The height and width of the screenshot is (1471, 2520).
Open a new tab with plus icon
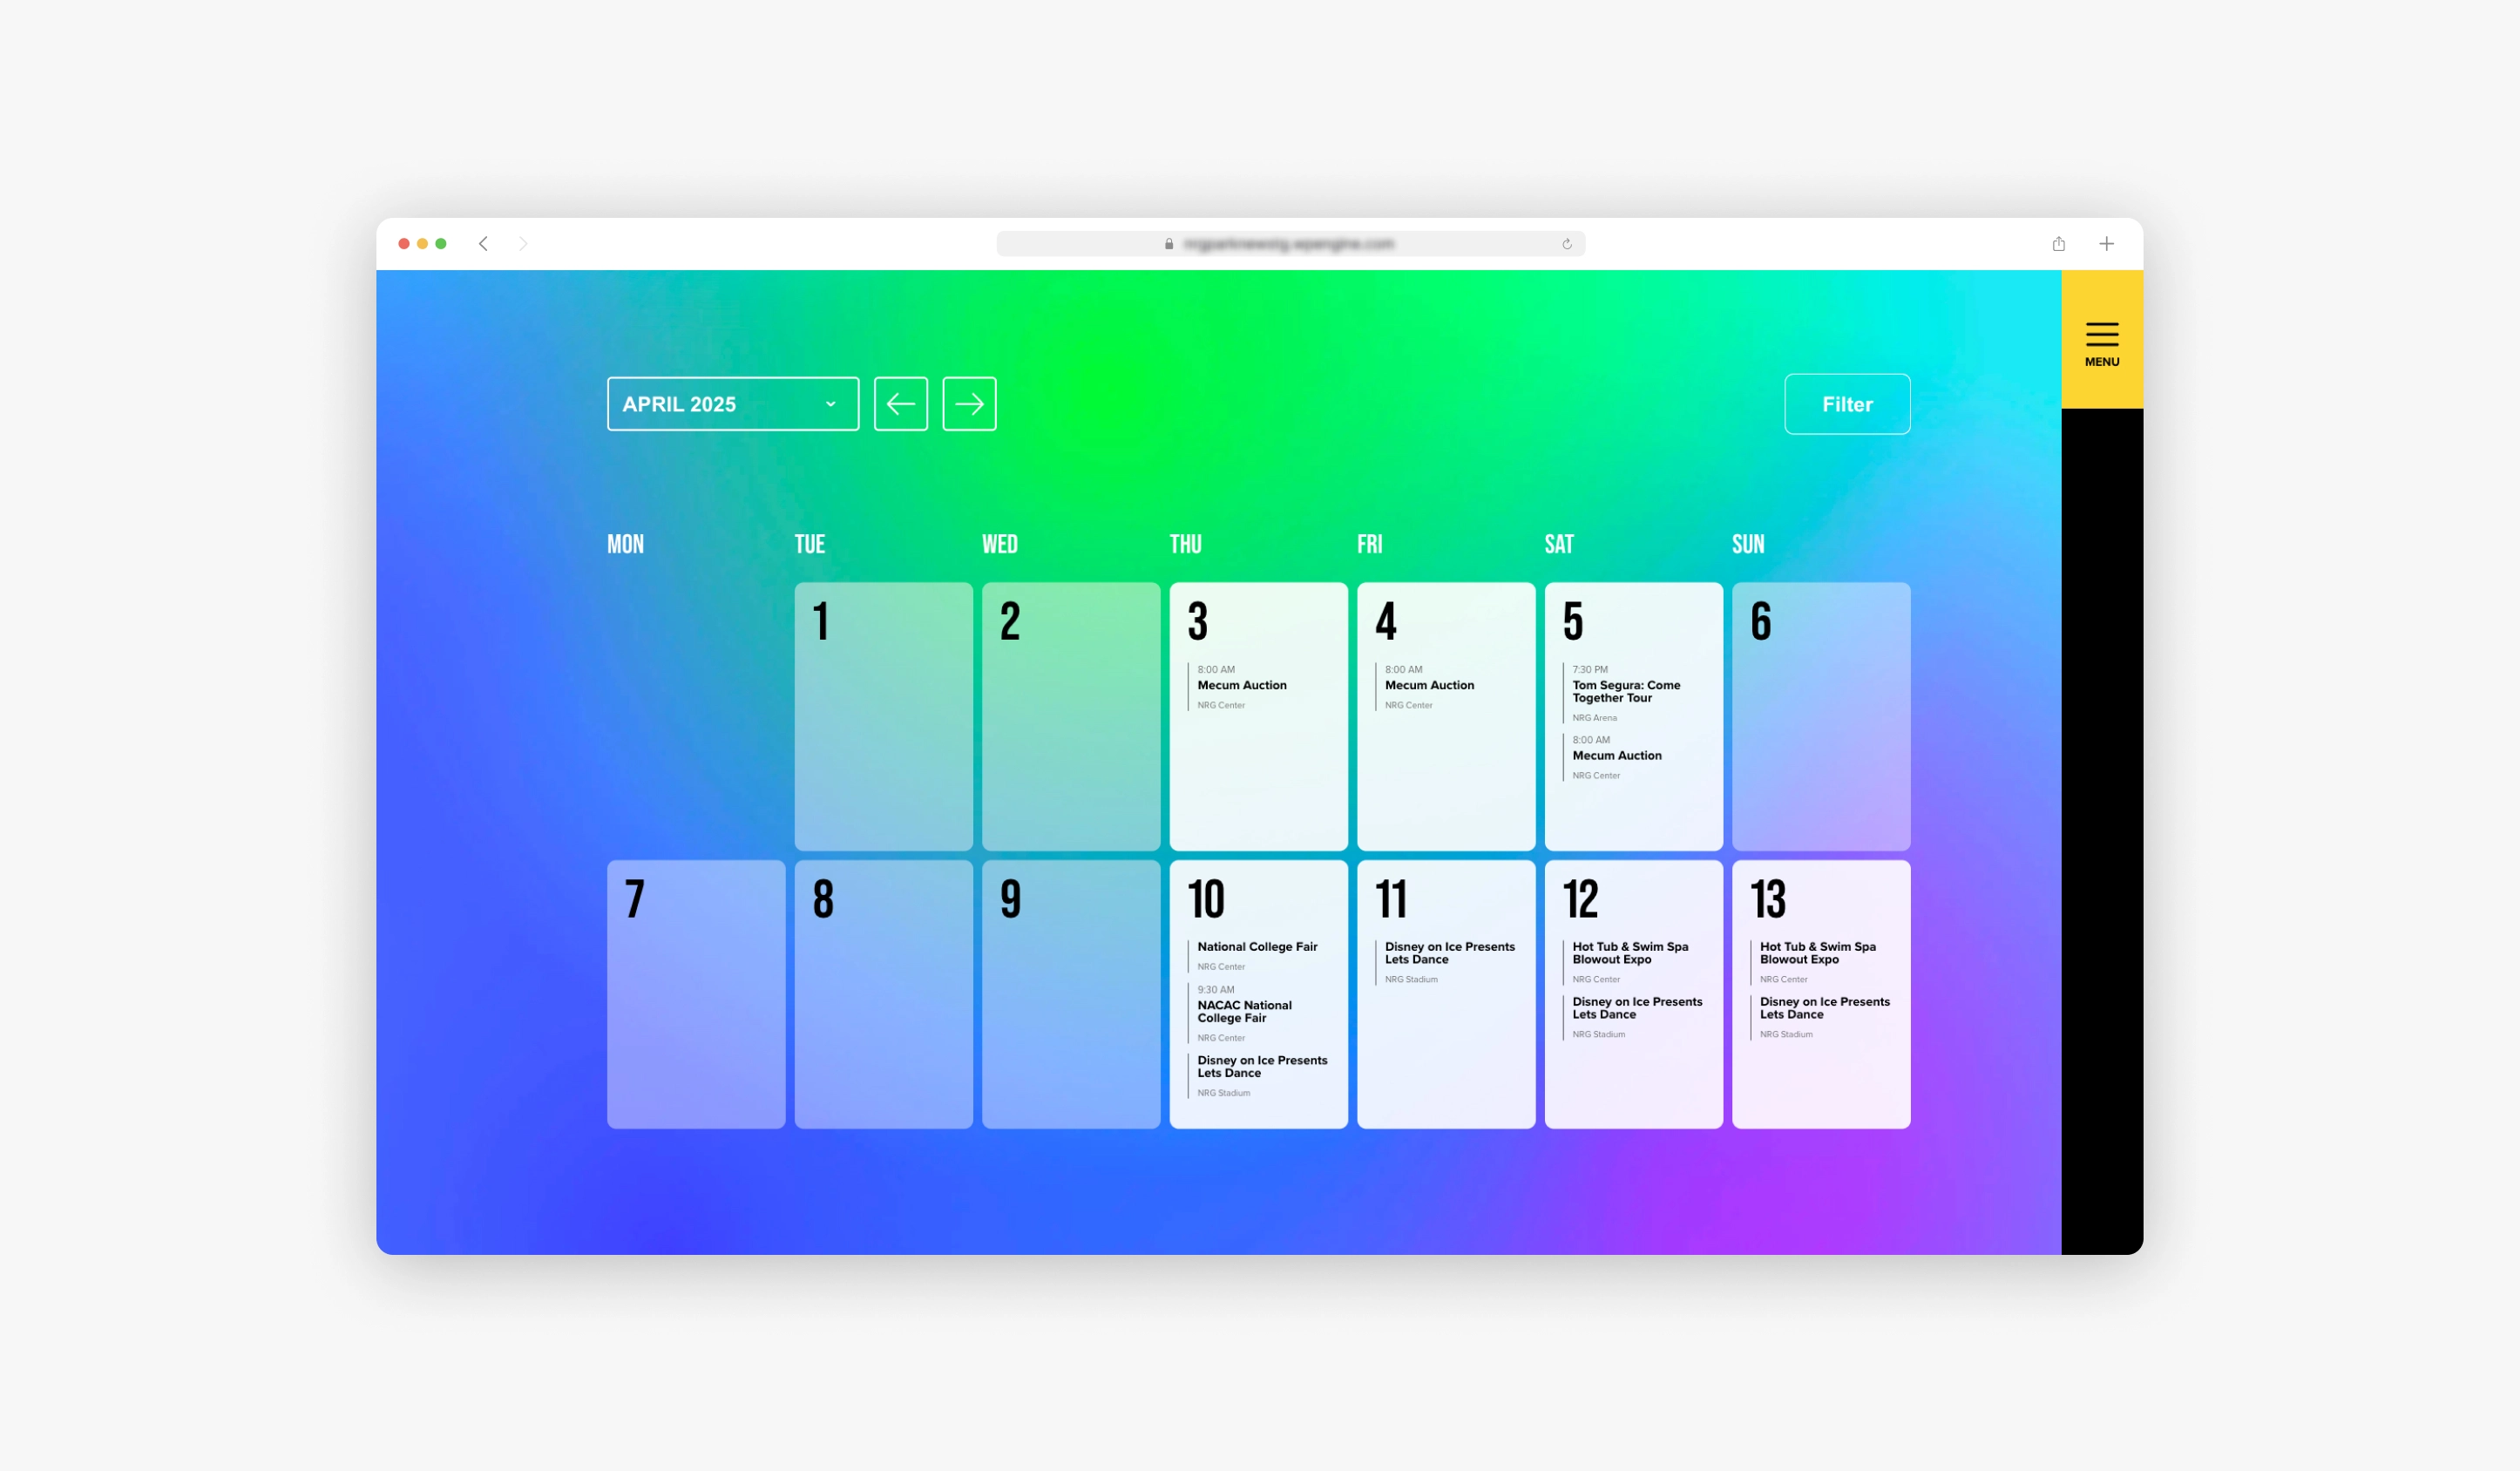click(2106, 244)
